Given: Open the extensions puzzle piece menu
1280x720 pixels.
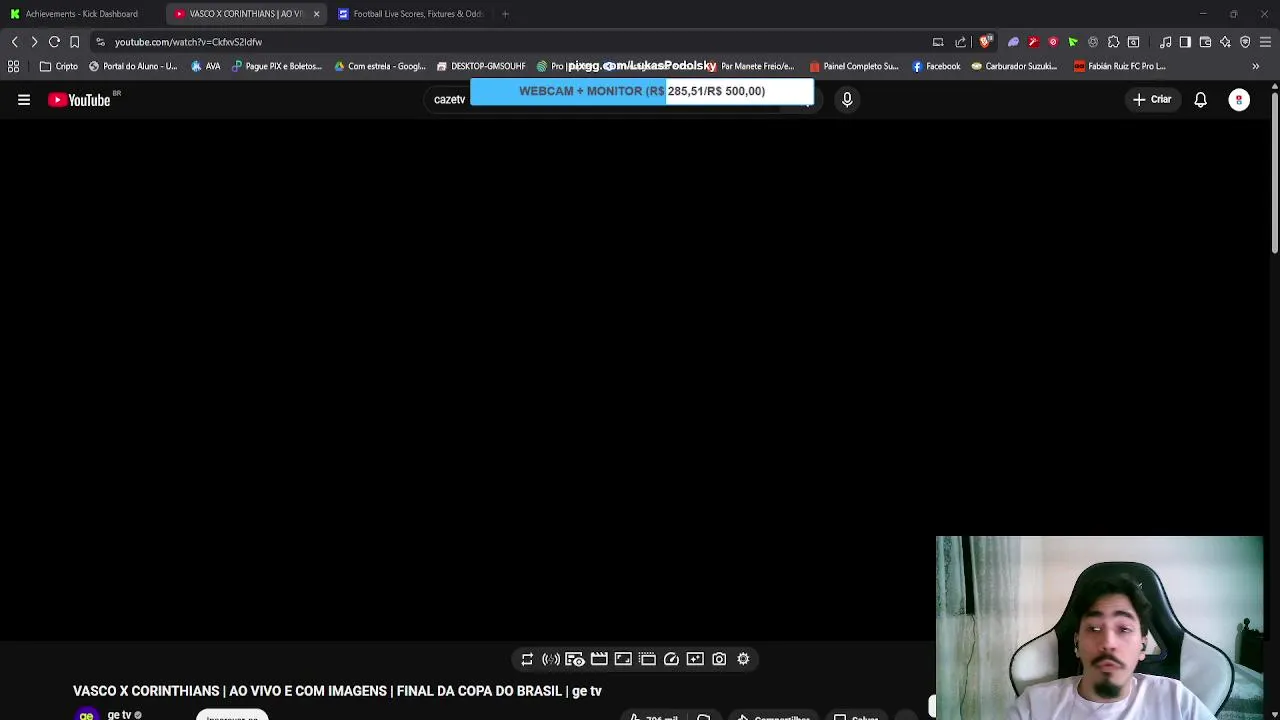Looking at the screenshot, I should (x=1113, y=42).
